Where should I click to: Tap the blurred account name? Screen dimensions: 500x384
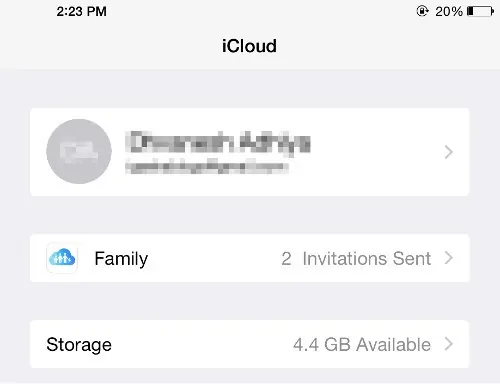point(218,142)
